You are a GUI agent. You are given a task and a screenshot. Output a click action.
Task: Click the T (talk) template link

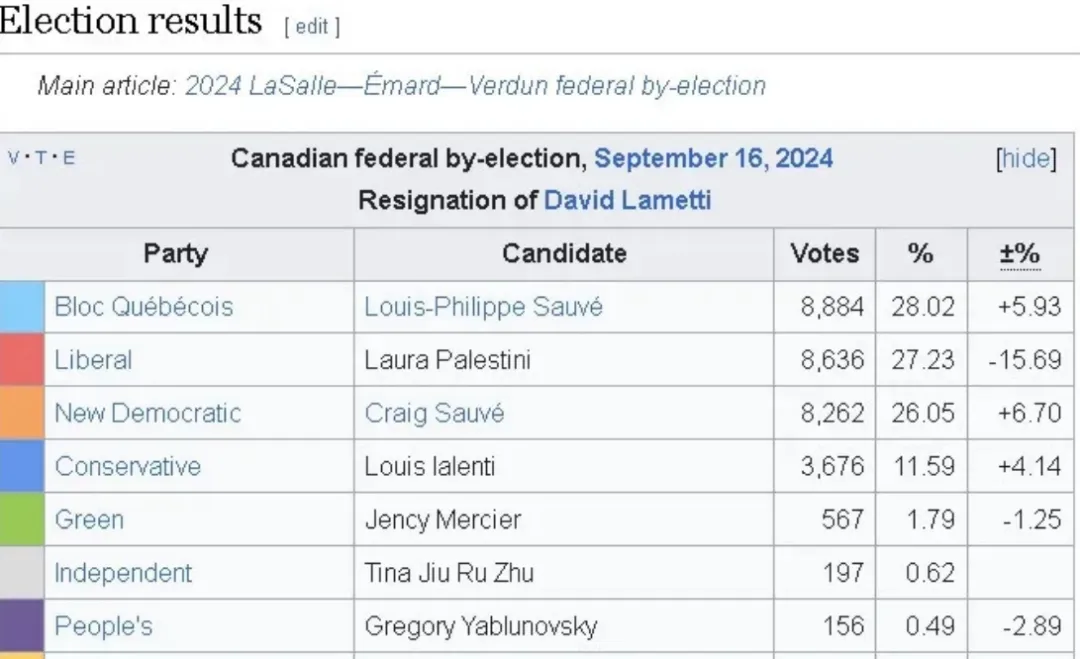[41, 158]
